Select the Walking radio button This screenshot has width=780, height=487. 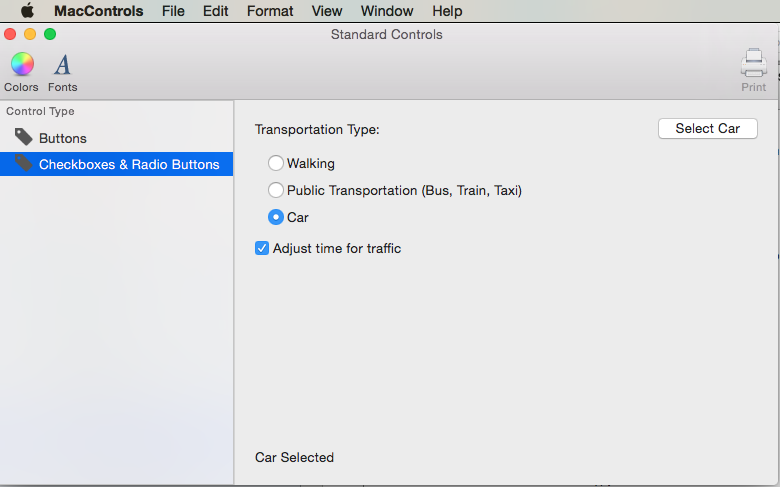(276, 163)
